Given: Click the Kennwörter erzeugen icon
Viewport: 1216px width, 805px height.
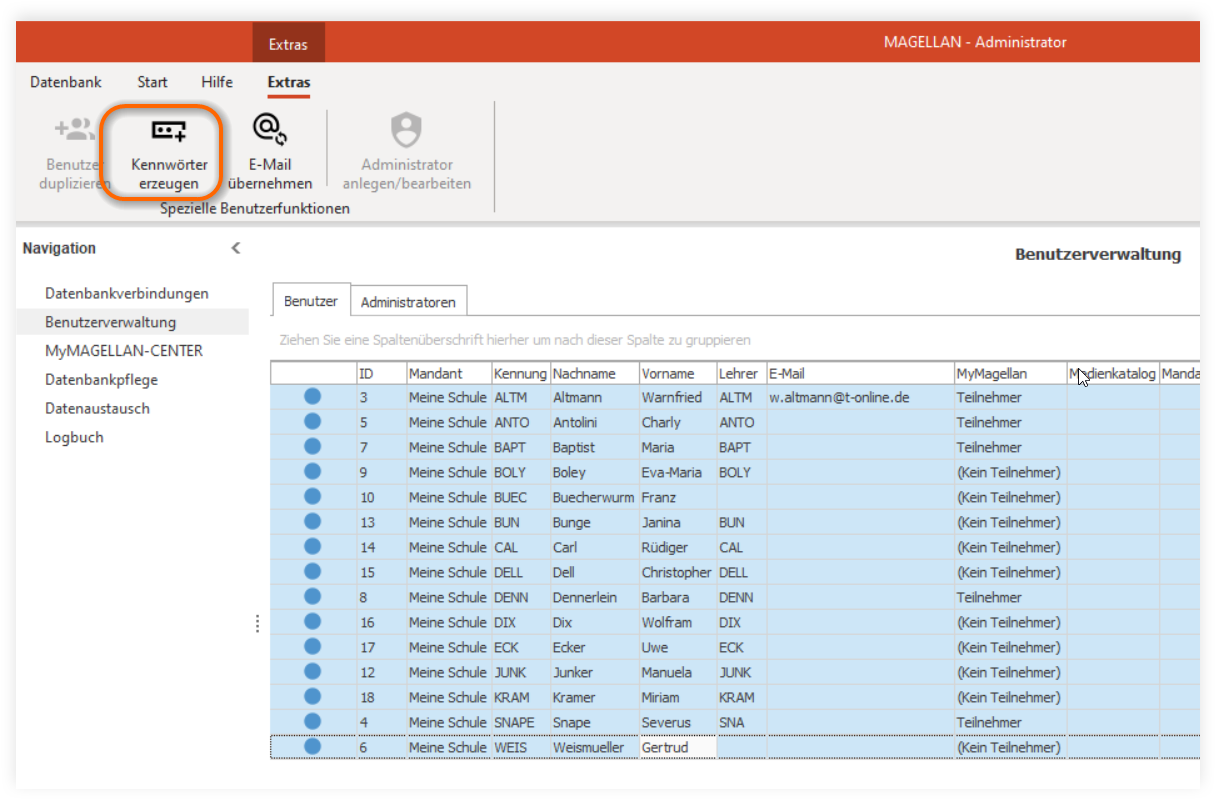Looking at the screenshot, I should pos(168,130).
